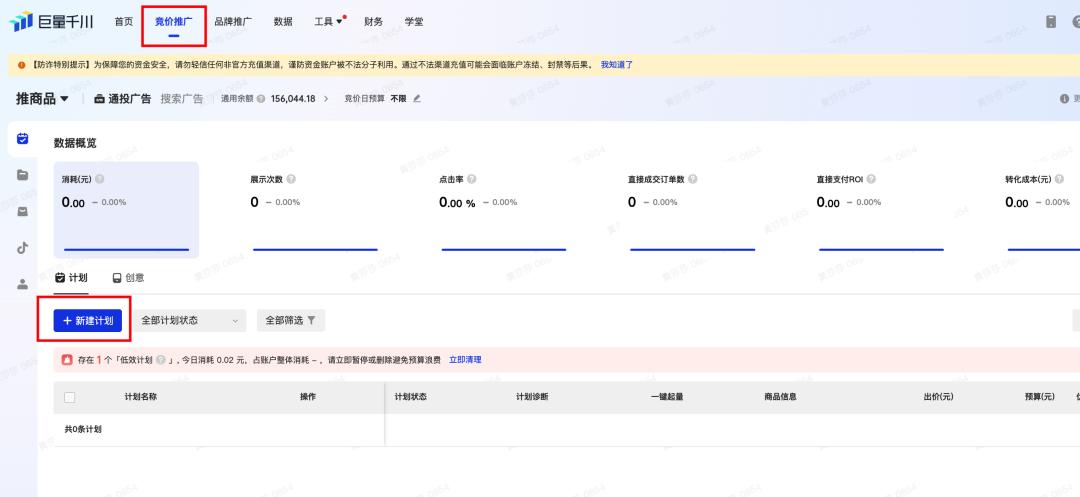This screenshot has width=1080, height=497.
Task: Click the 一键起量 column header
Action: (x=667, y=397)
